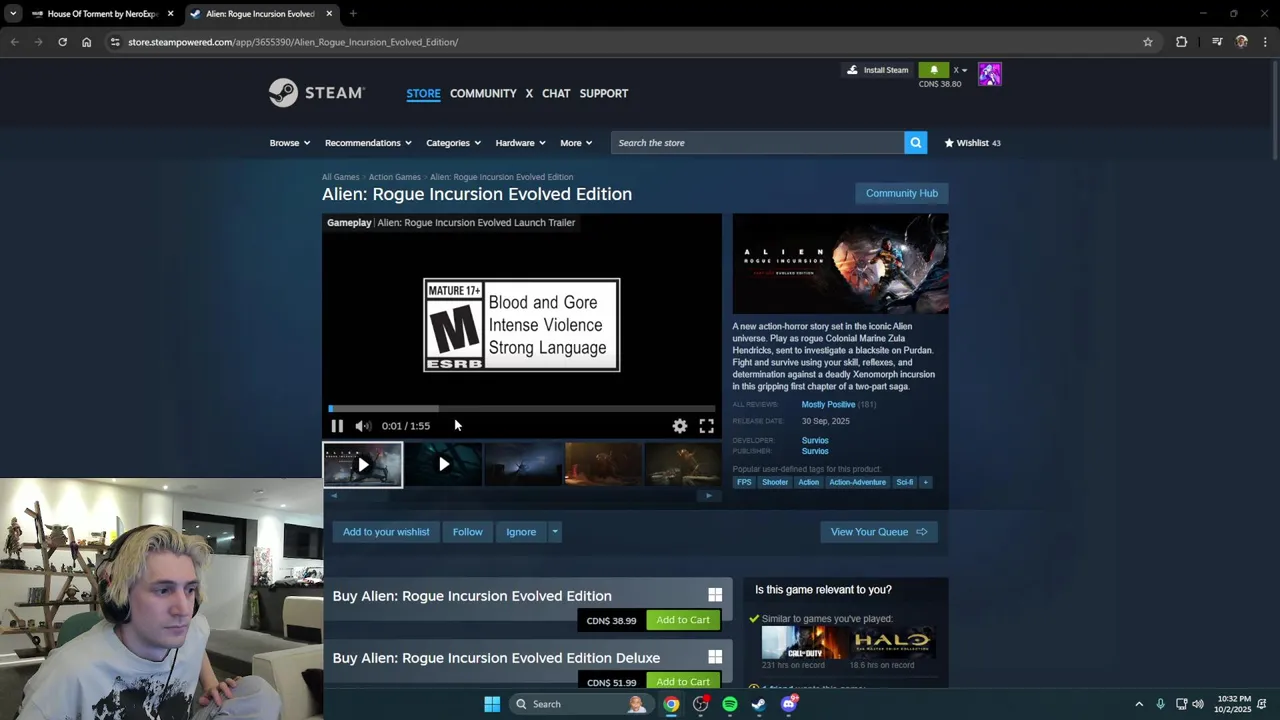Open the Mostly Positive reviews link
The width and height of the screenshot is (1280, 720).
828,405
